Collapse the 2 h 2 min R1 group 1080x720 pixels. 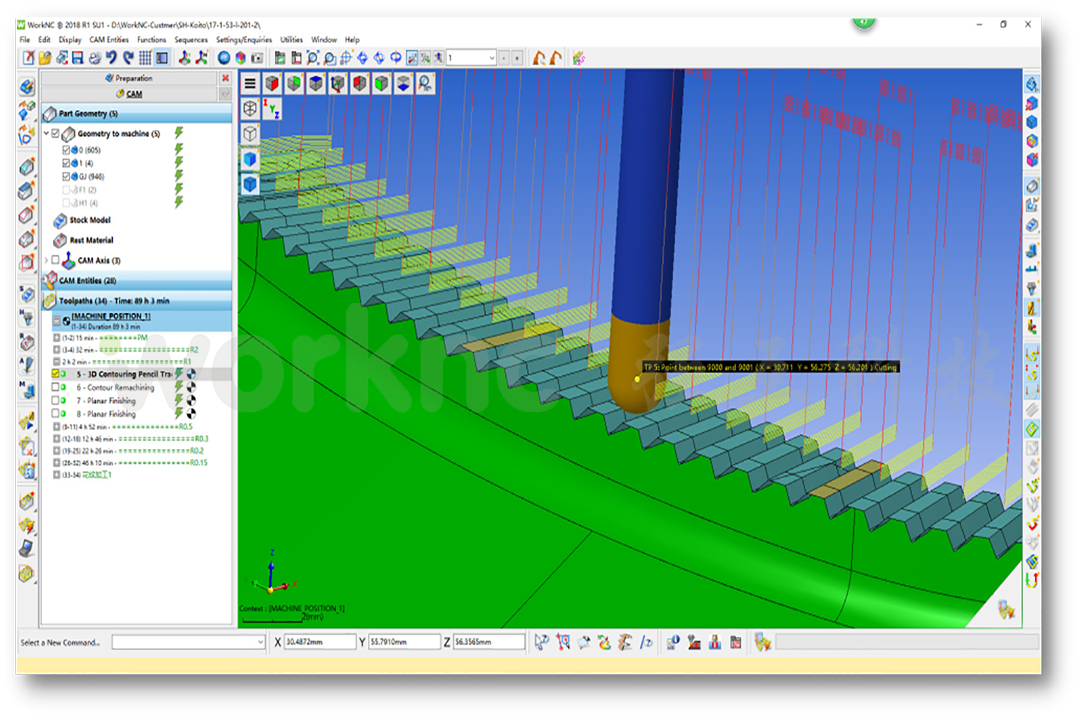[56, 362]
